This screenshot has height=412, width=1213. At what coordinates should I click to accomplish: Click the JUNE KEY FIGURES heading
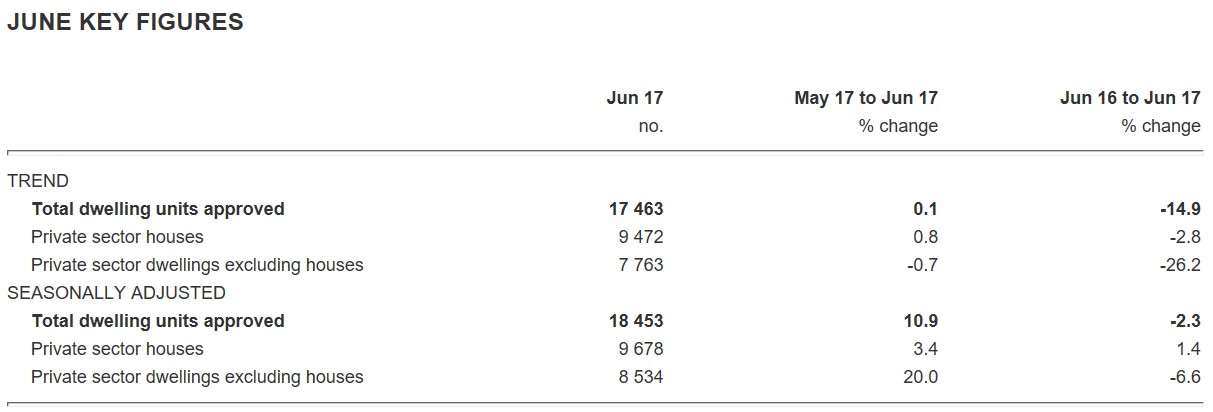(x=125, y=22)
